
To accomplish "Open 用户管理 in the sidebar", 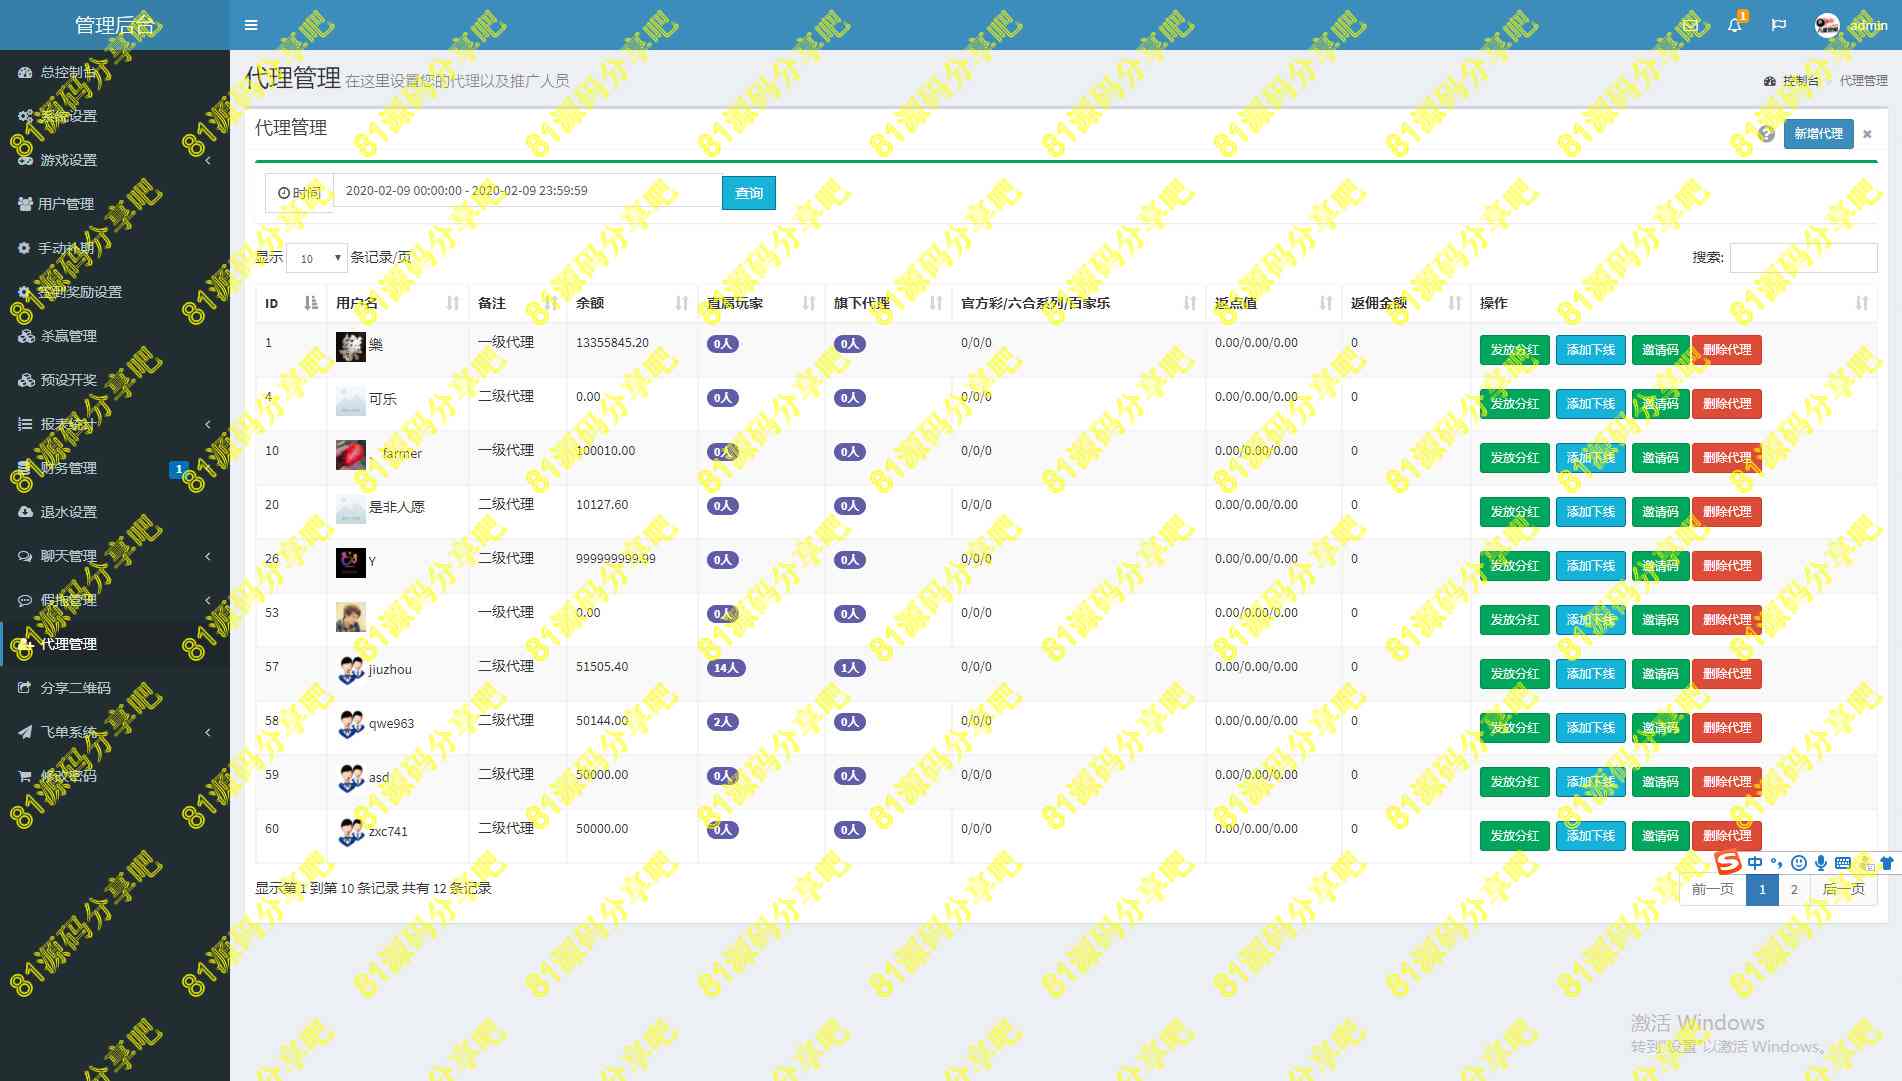I will pos(66,204).
